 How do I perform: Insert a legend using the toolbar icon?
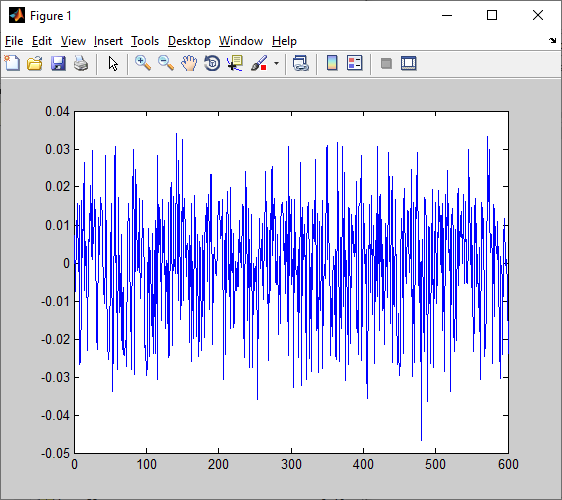pos(355,63)
